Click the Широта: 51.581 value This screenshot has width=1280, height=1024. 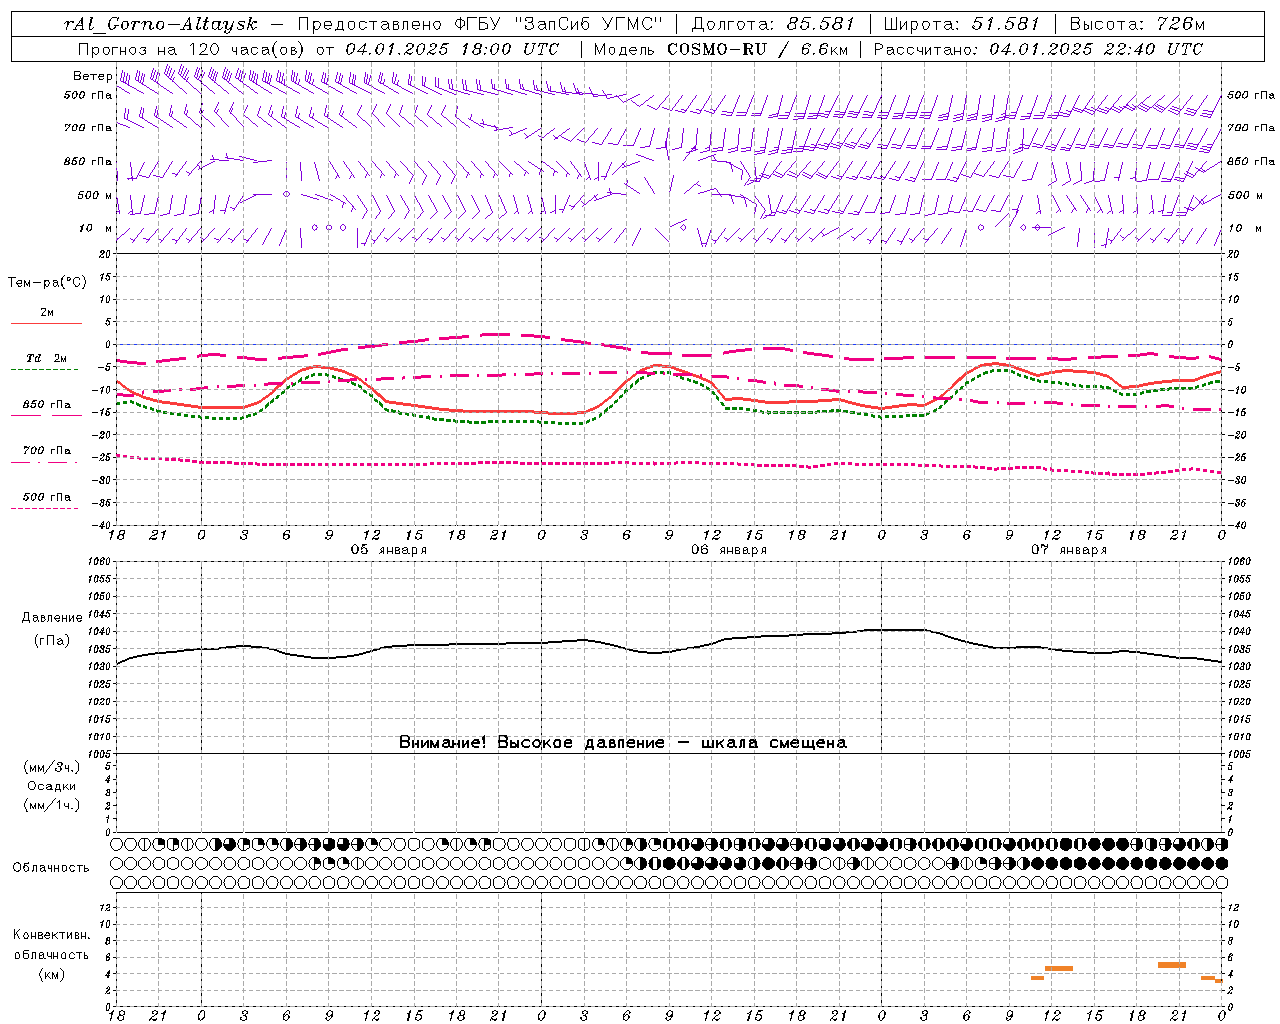pyautogui.click(x=961, y=24)
